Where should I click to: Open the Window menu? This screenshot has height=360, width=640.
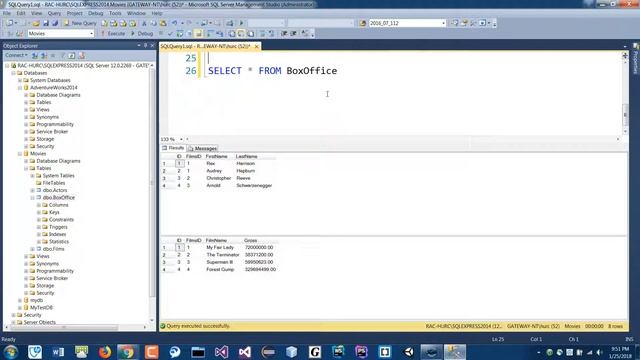pyautogui.click(x=136, y=13)
